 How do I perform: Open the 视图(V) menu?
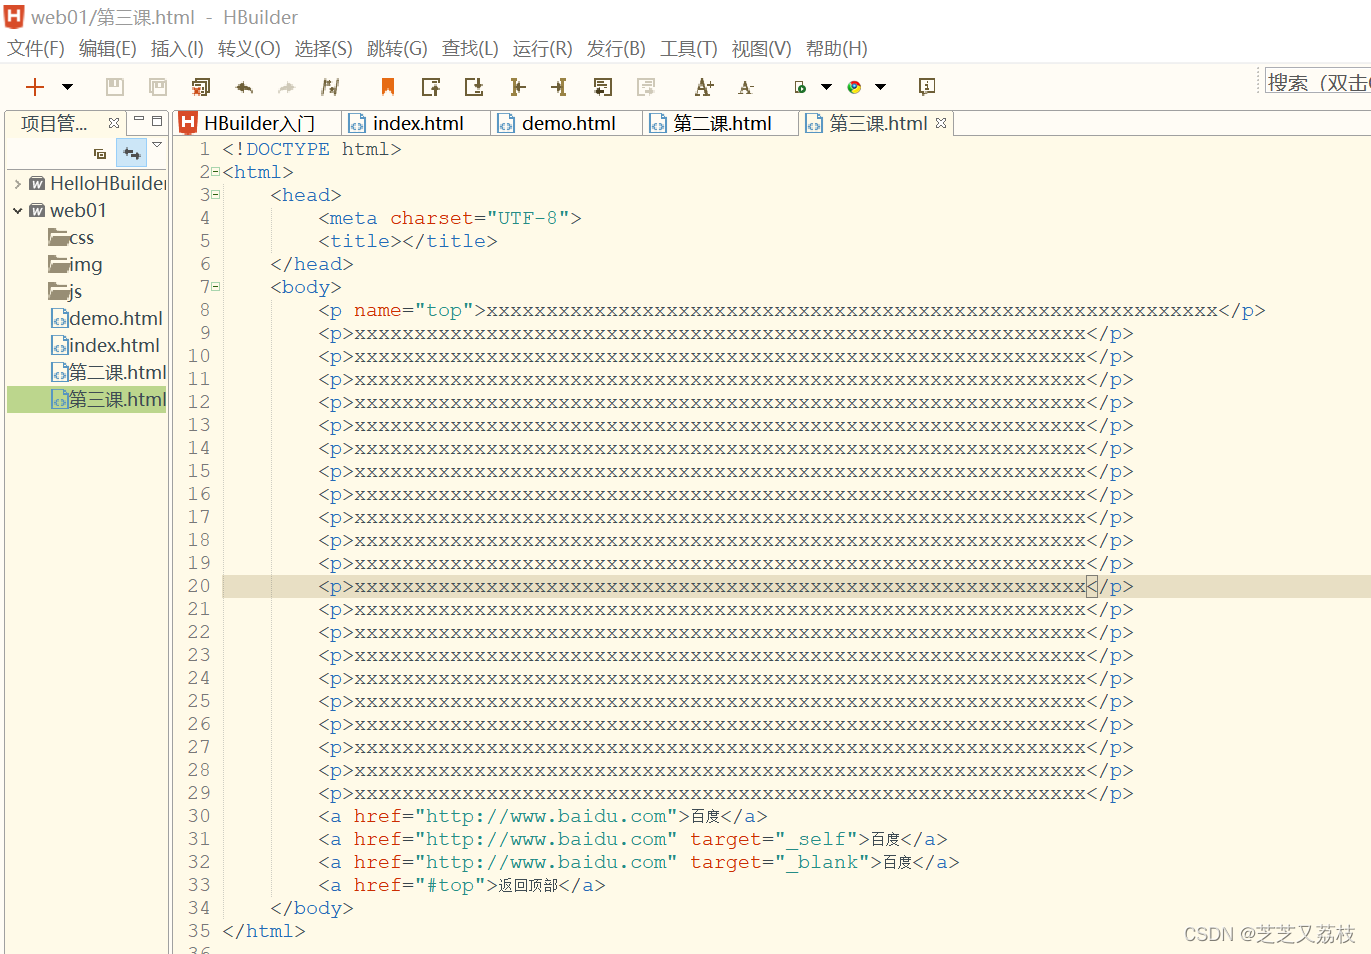pos(762,48)
